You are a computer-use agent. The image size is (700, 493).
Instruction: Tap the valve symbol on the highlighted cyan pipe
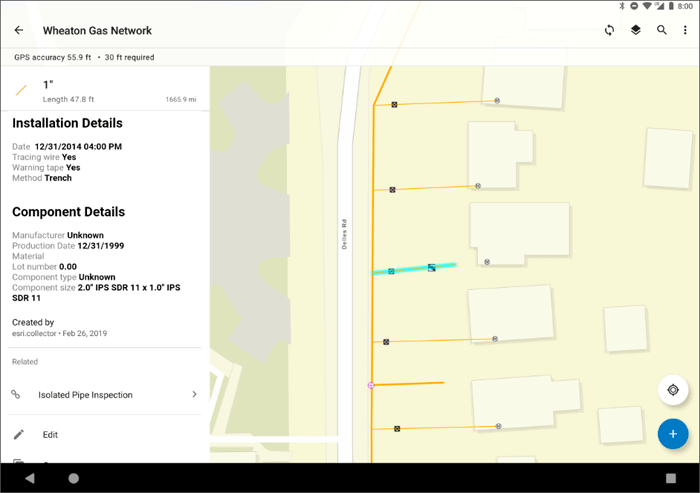coord(391,271)
